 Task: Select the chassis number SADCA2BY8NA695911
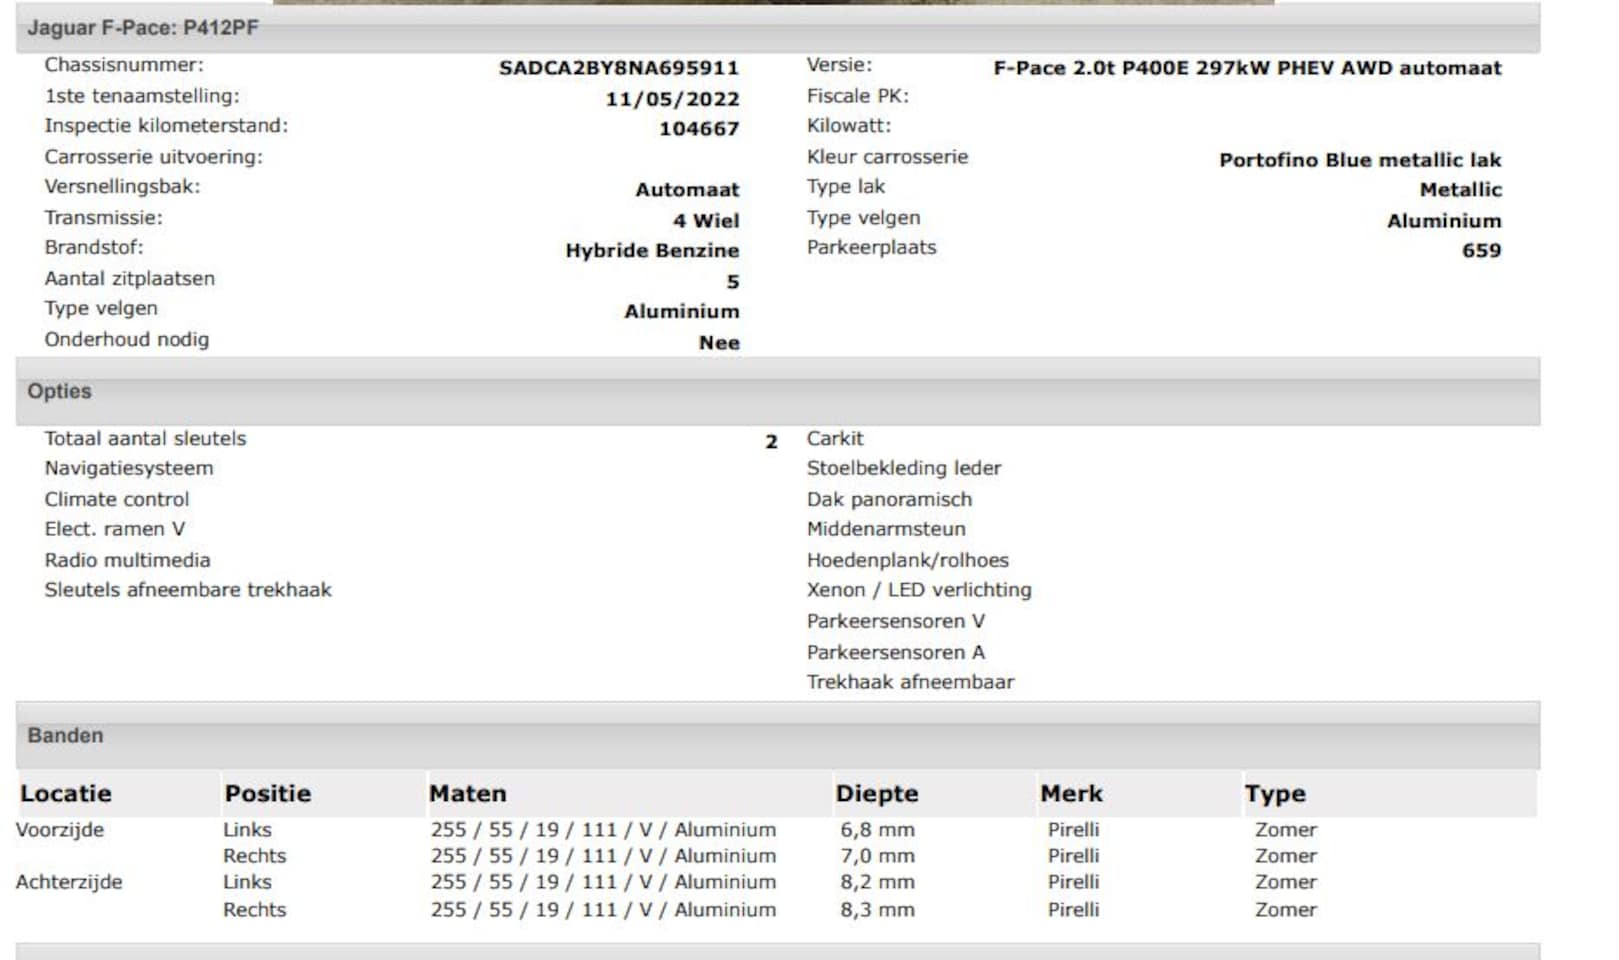tap(618, 68)
